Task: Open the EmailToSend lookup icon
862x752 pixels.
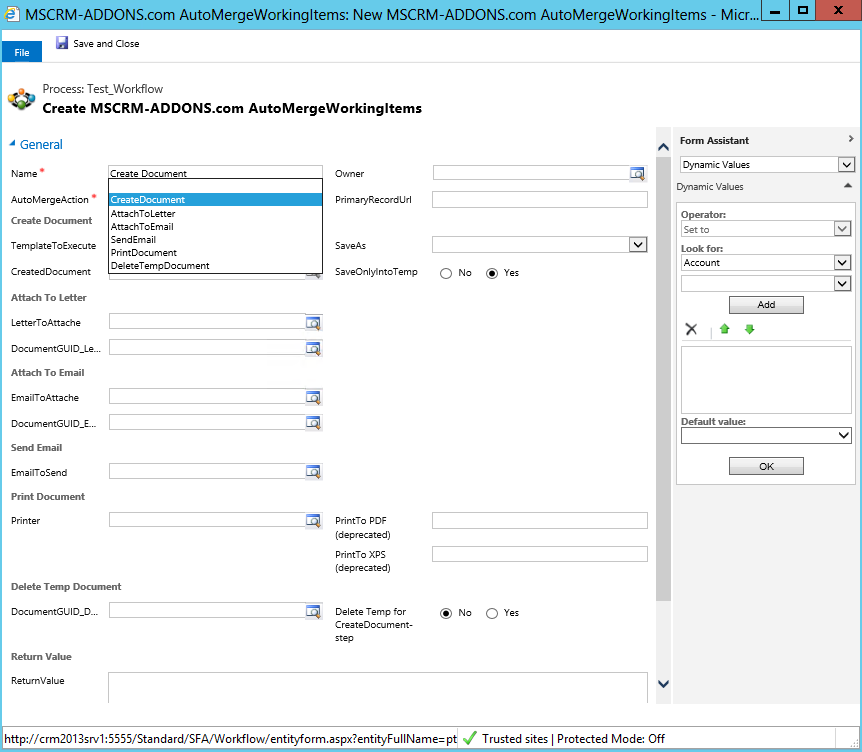Action: click(313, 472)
